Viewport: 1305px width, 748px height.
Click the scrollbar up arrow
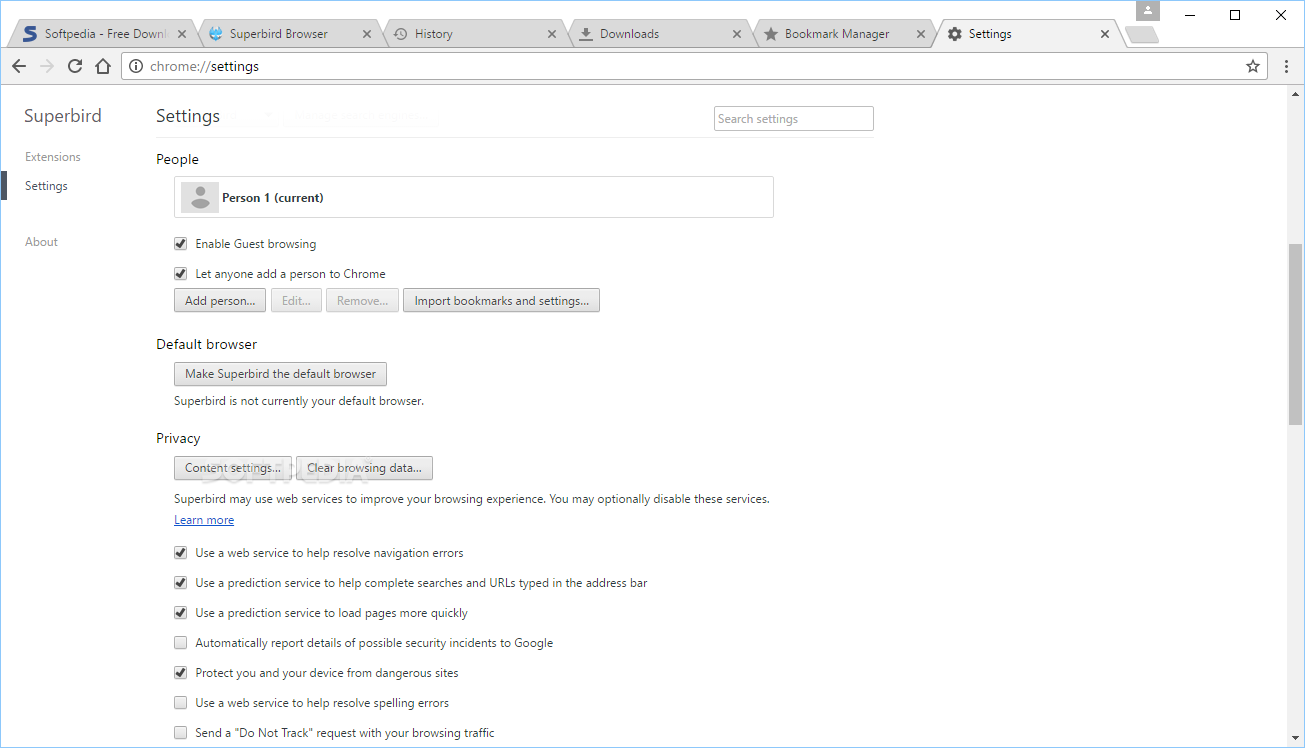[1295, 93]
